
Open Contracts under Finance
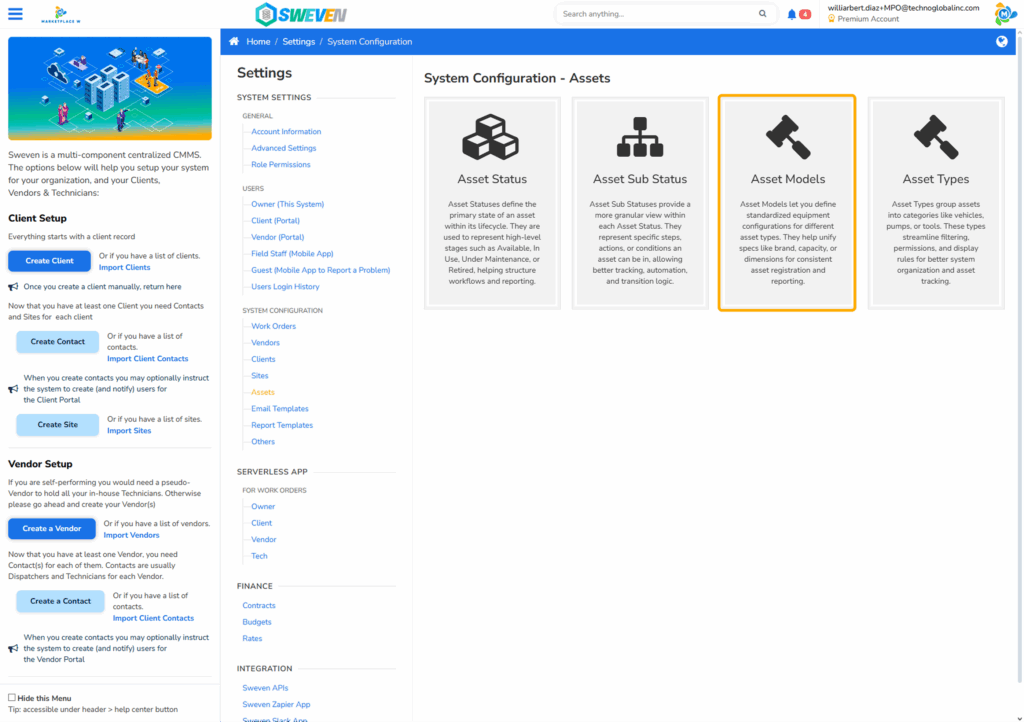[x=259, y=606]
